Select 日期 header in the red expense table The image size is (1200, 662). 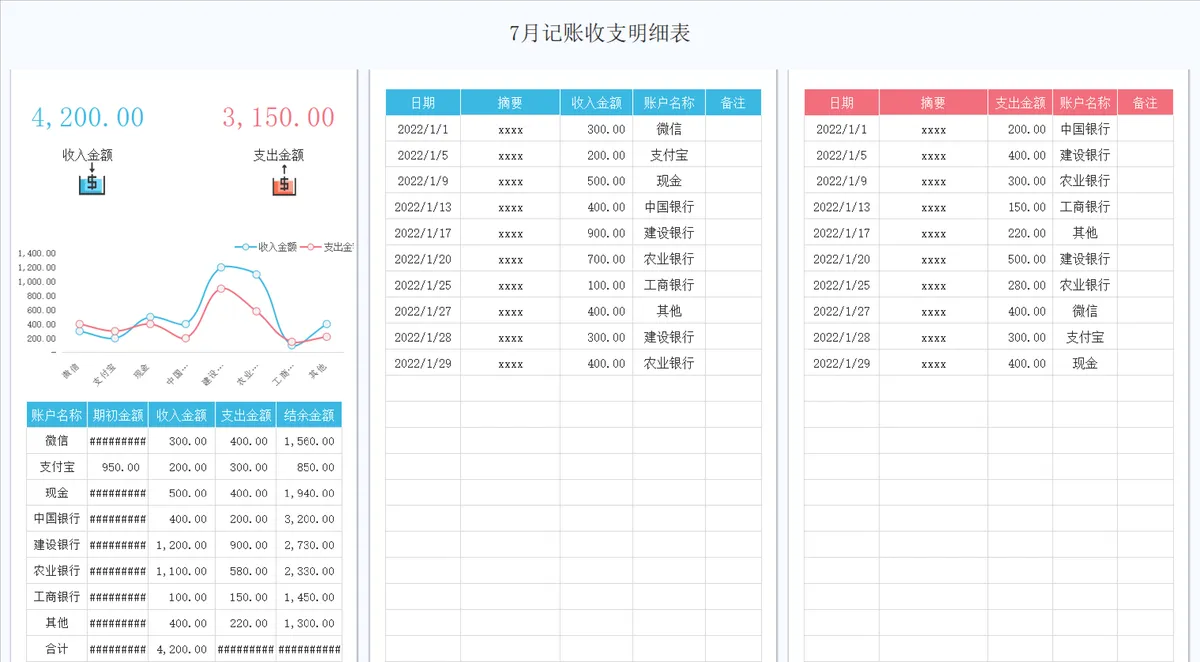click(842, 102)
